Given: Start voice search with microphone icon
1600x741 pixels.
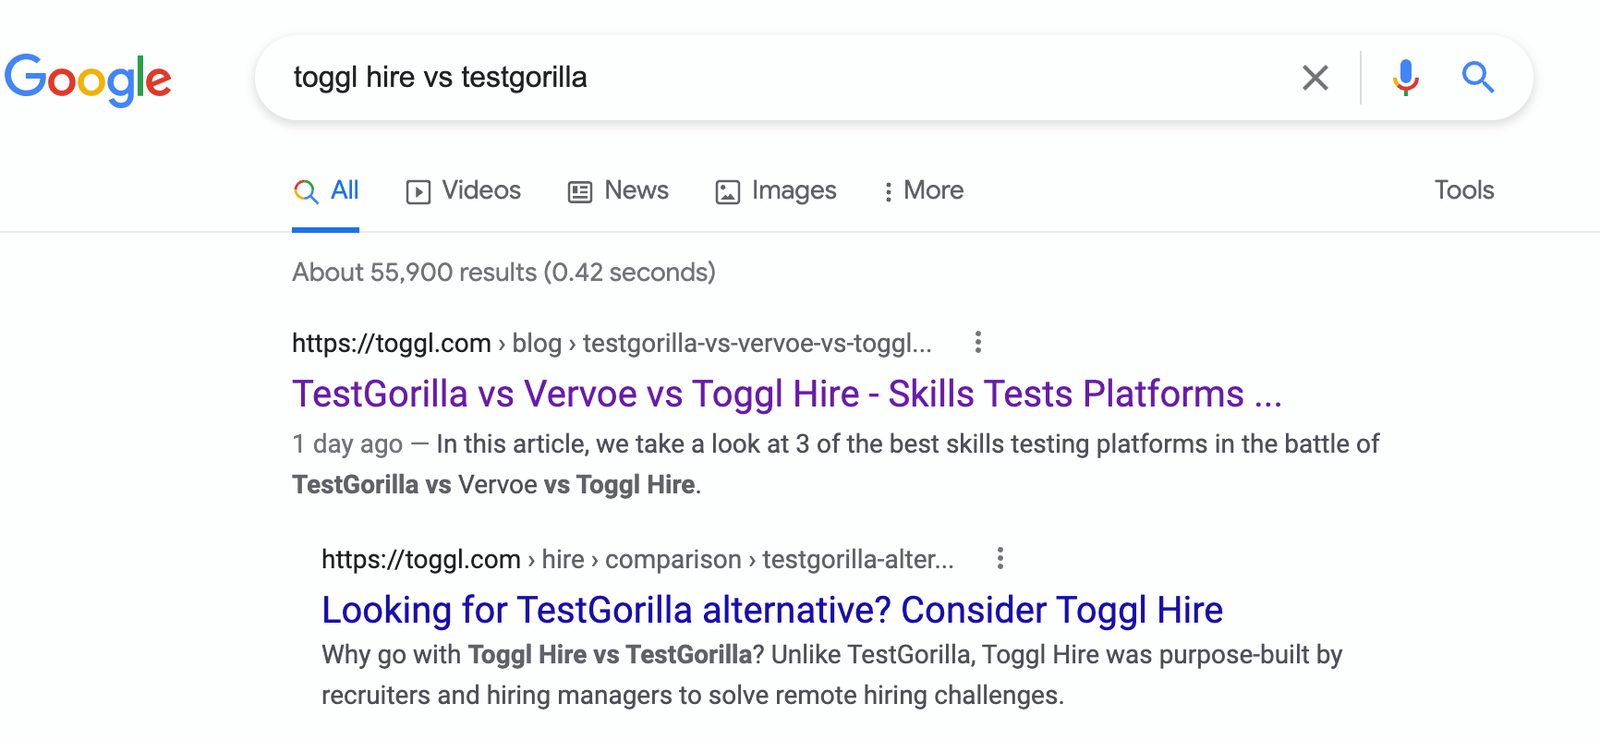Looking at the screenshot, I should click(1405, 77).
